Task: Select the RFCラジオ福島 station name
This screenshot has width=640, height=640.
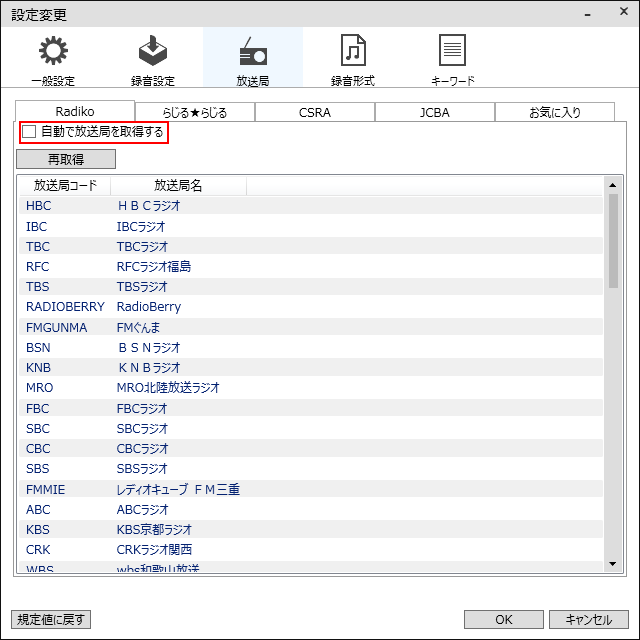Action: pos(154,267)
